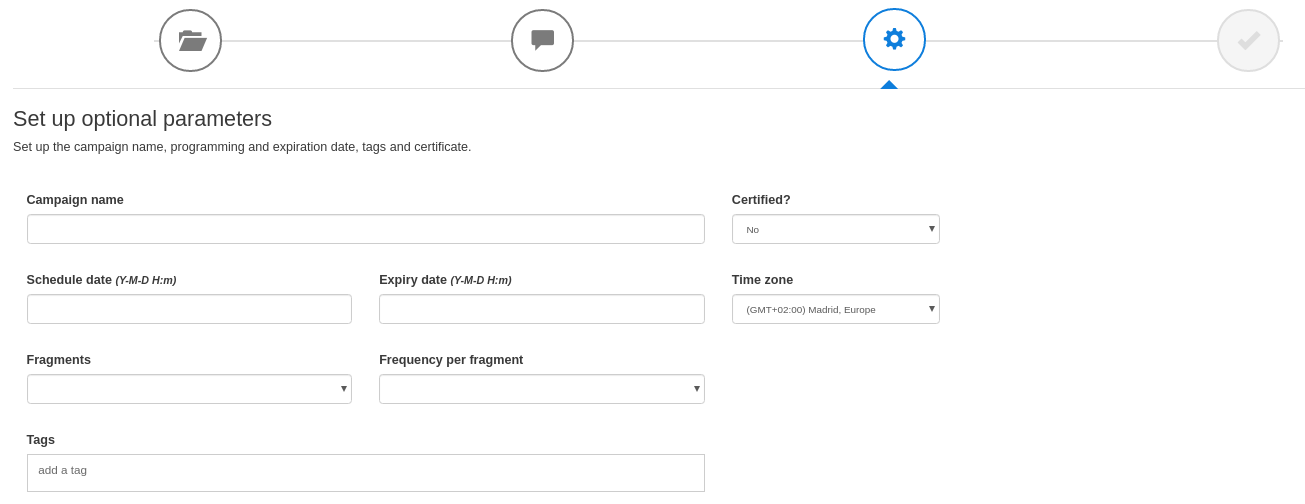Image resolution: width=1305 pixels, height=504 pixels.
Task: Click the Schedule date input box
Action: (189, 309)
